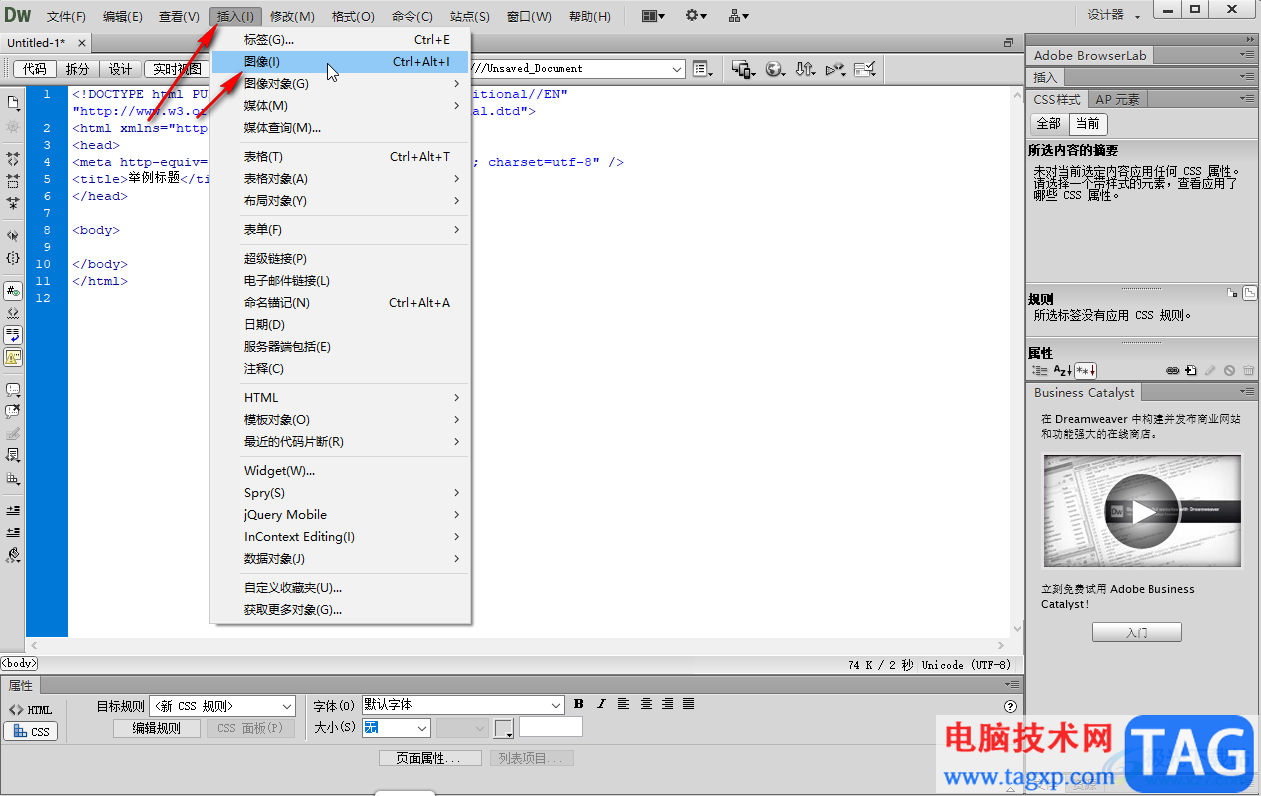Click Italic icon in Properties panel
This screenshot has height=796, width=1261.
click(x=601, y=705)
